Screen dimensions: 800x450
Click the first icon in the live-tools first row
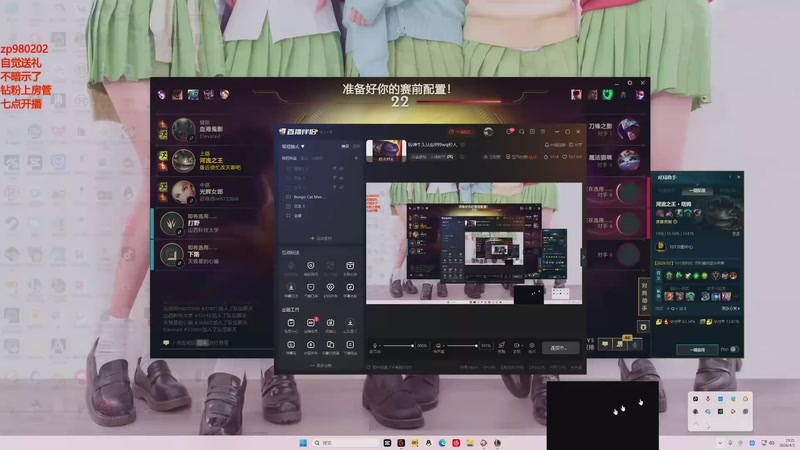291,323
